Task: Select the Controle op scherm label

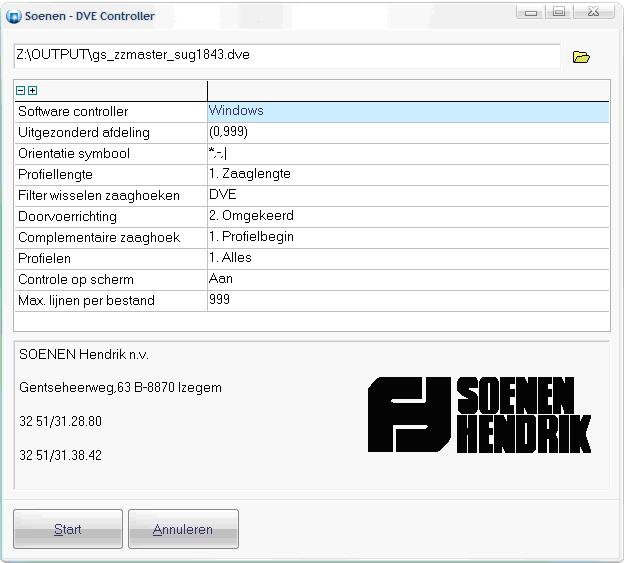Action: [76, 280]
